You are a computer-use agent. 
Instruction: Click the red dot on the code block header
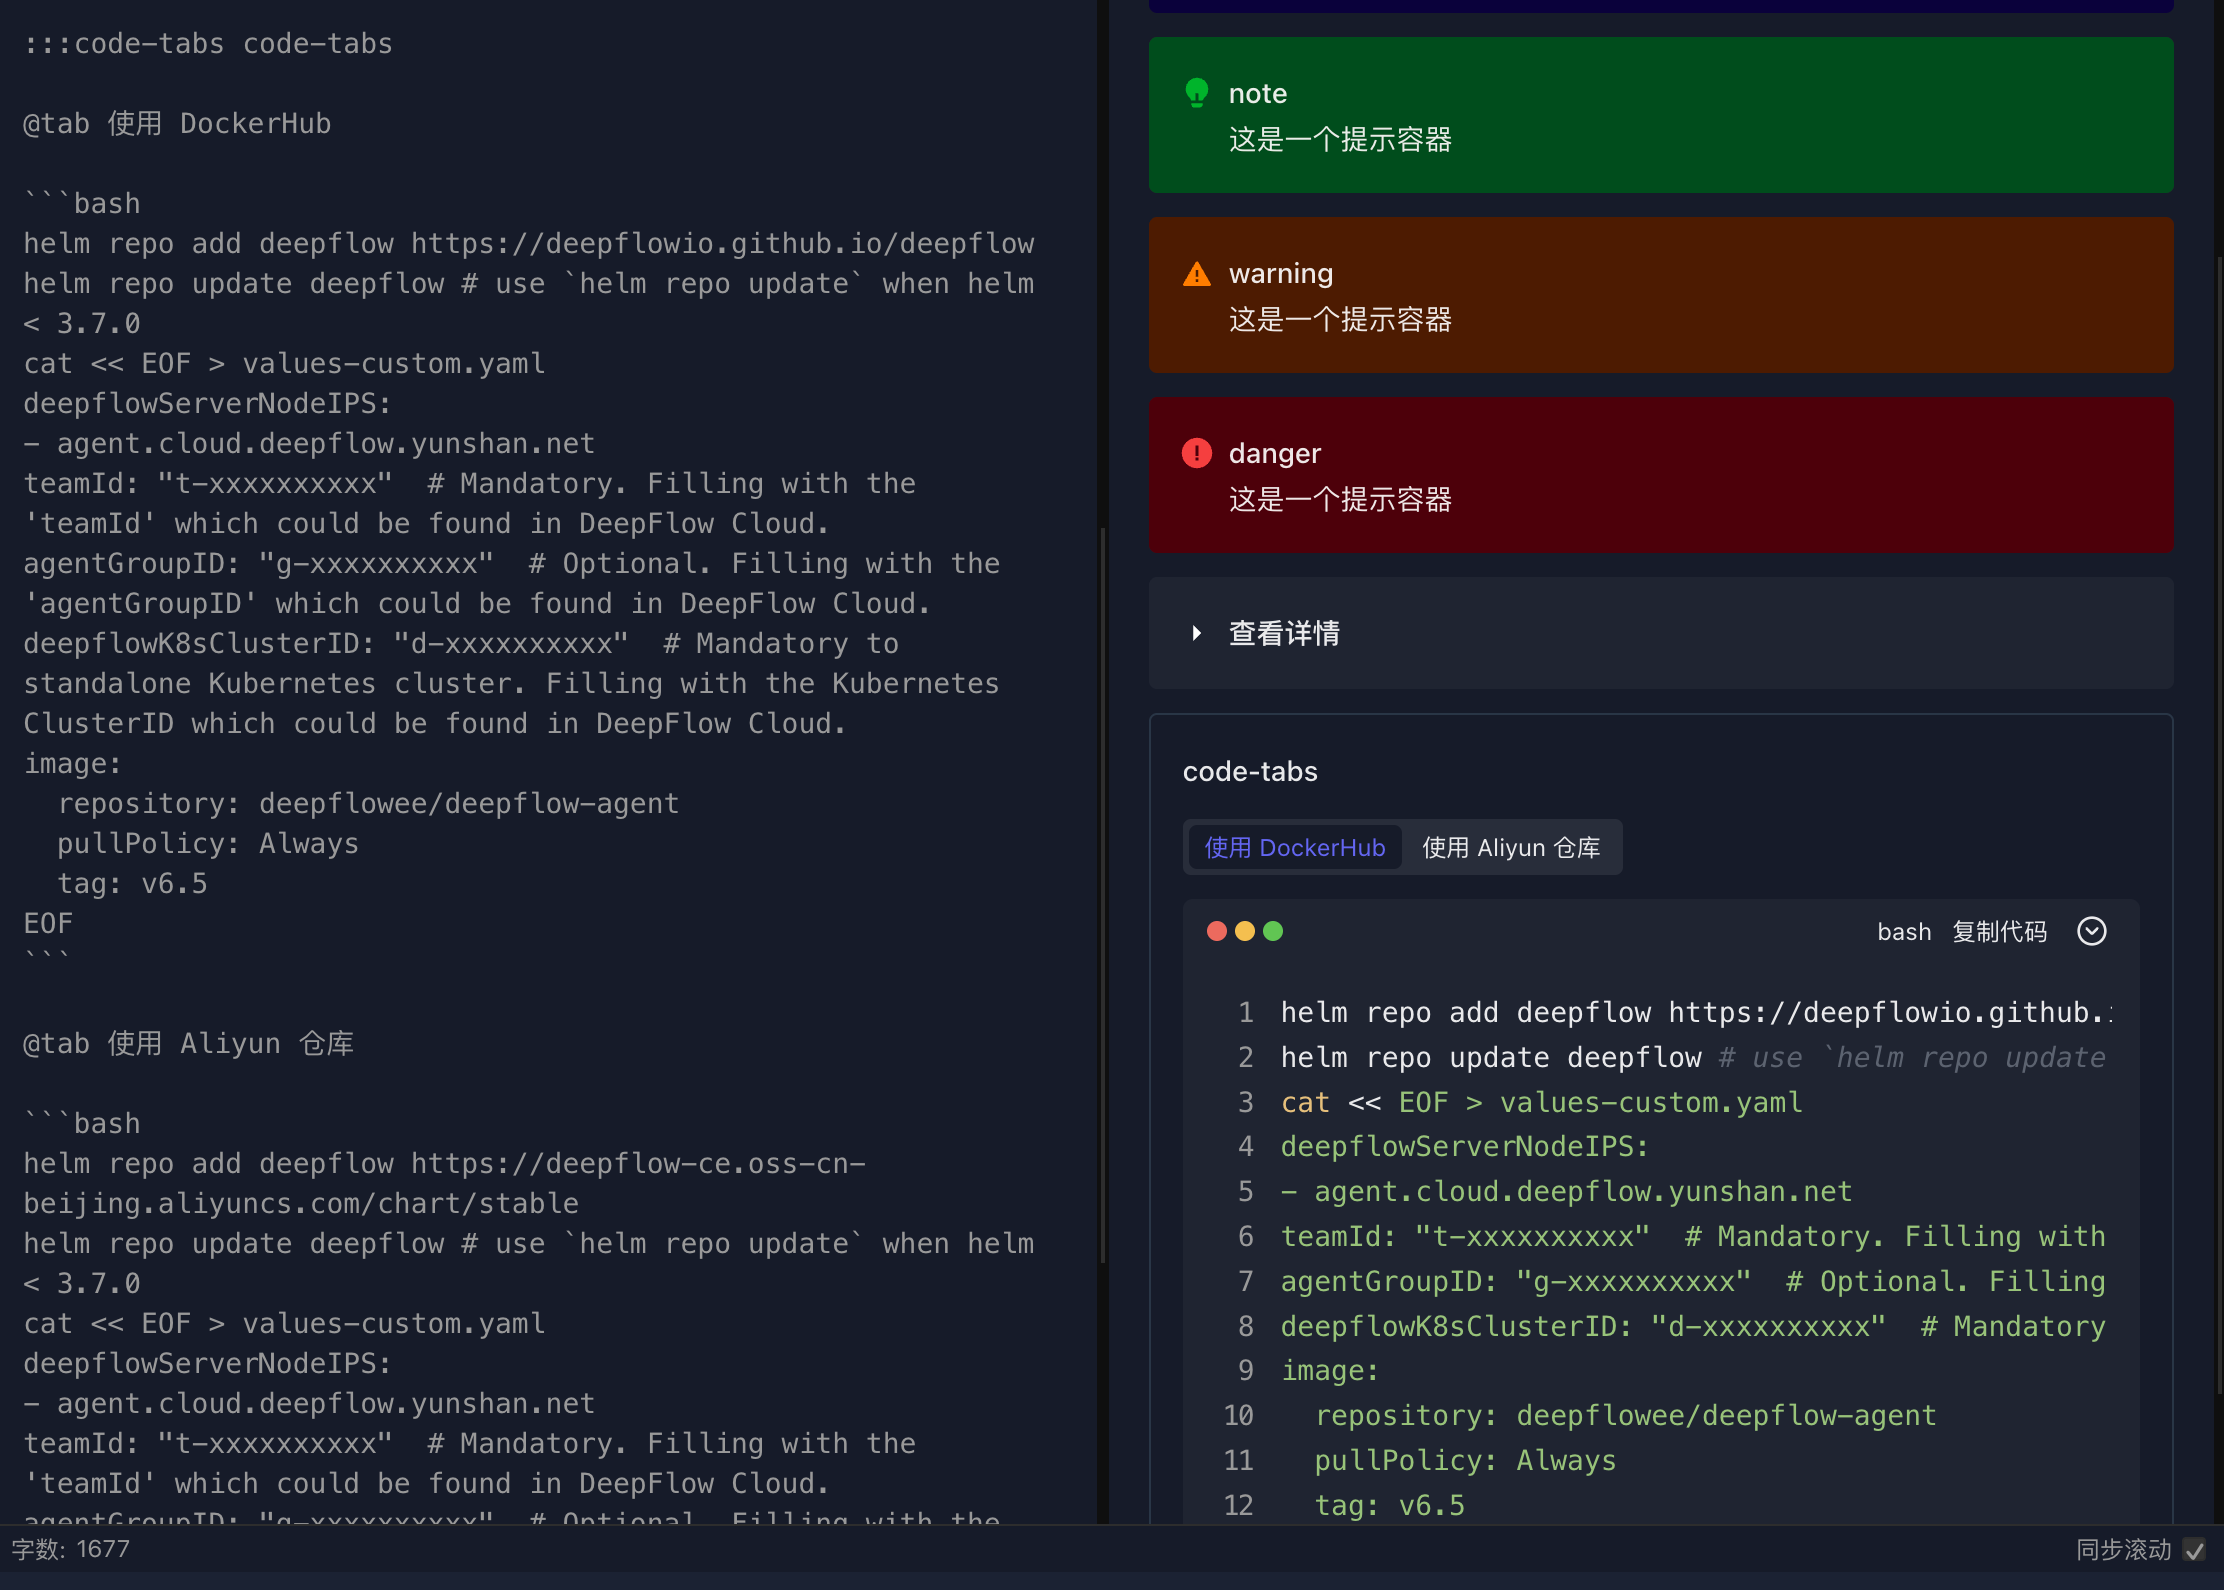(1216, 931)
